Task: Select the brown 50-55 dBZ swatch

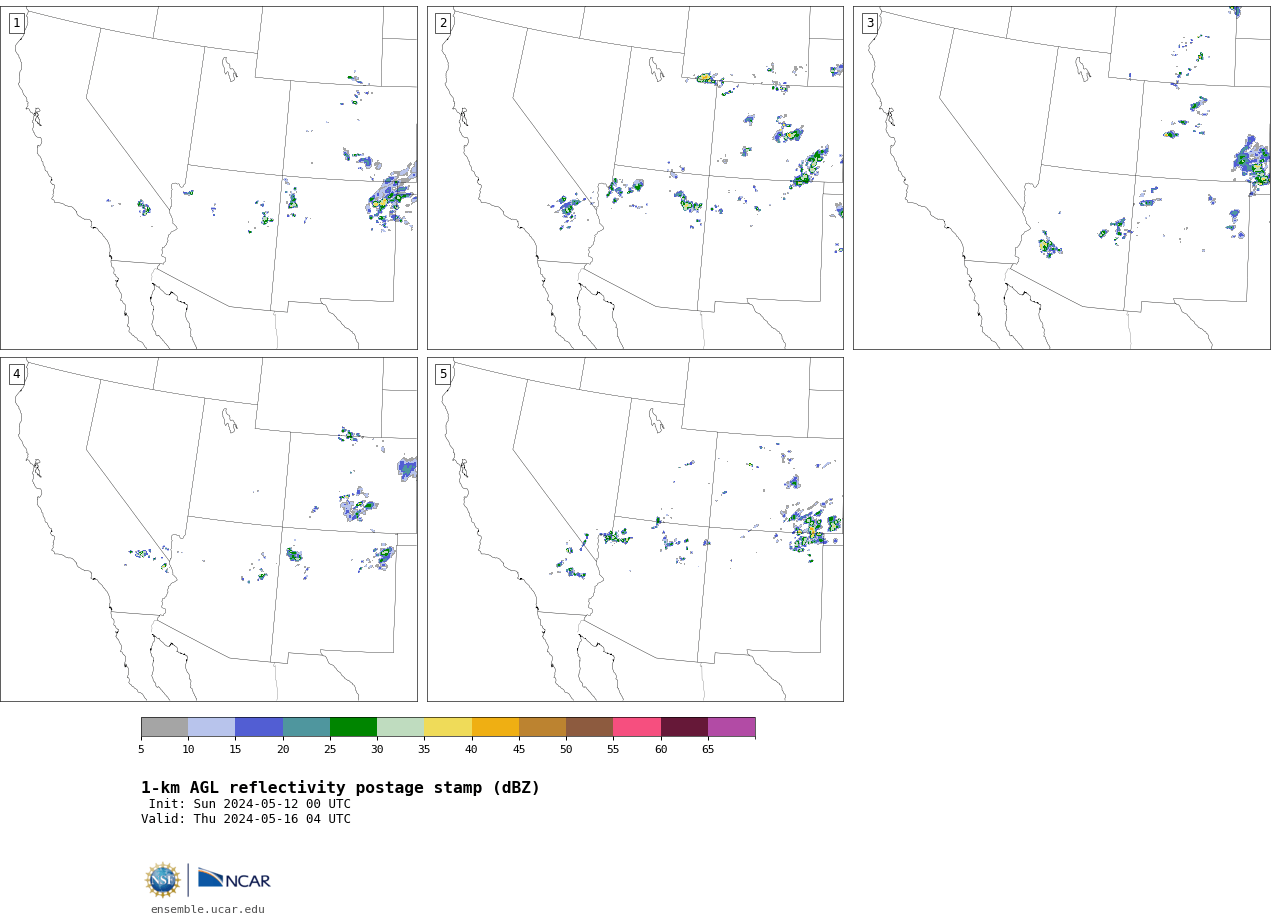Action: coord(589,727)
